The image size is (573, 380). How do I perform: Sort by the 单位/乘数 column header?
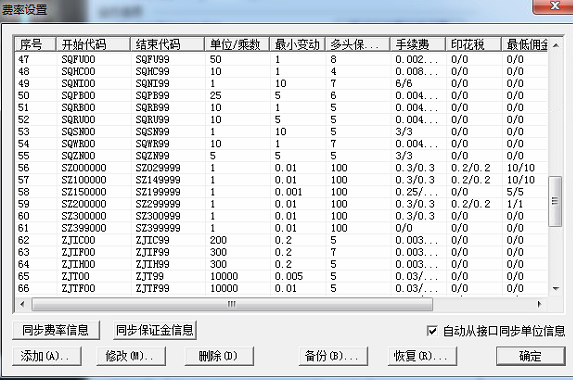click(x=237, y=45)
